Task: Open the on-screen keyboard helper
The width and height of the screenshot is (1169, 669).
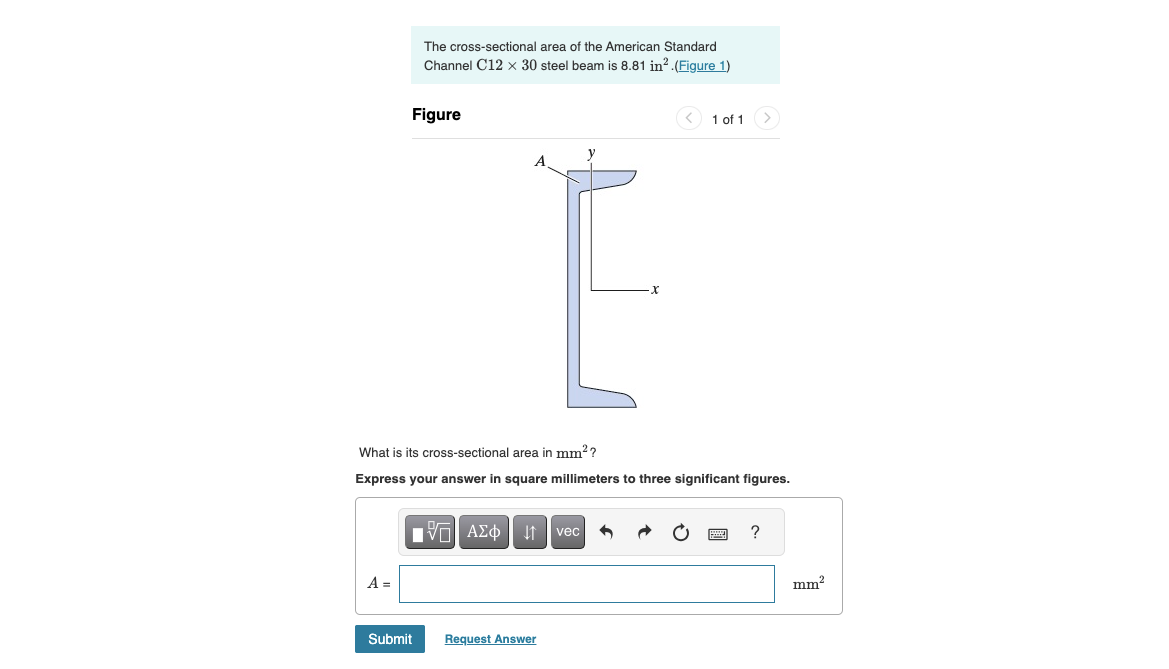Action: pos(717,533)
